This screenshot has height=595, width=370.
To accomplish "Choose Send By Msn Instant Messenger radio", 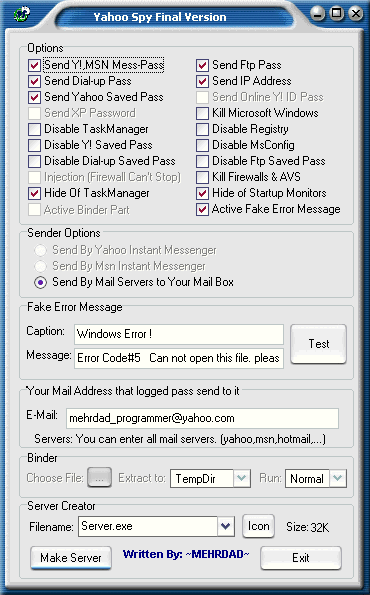I will click(x=41, y=266).
